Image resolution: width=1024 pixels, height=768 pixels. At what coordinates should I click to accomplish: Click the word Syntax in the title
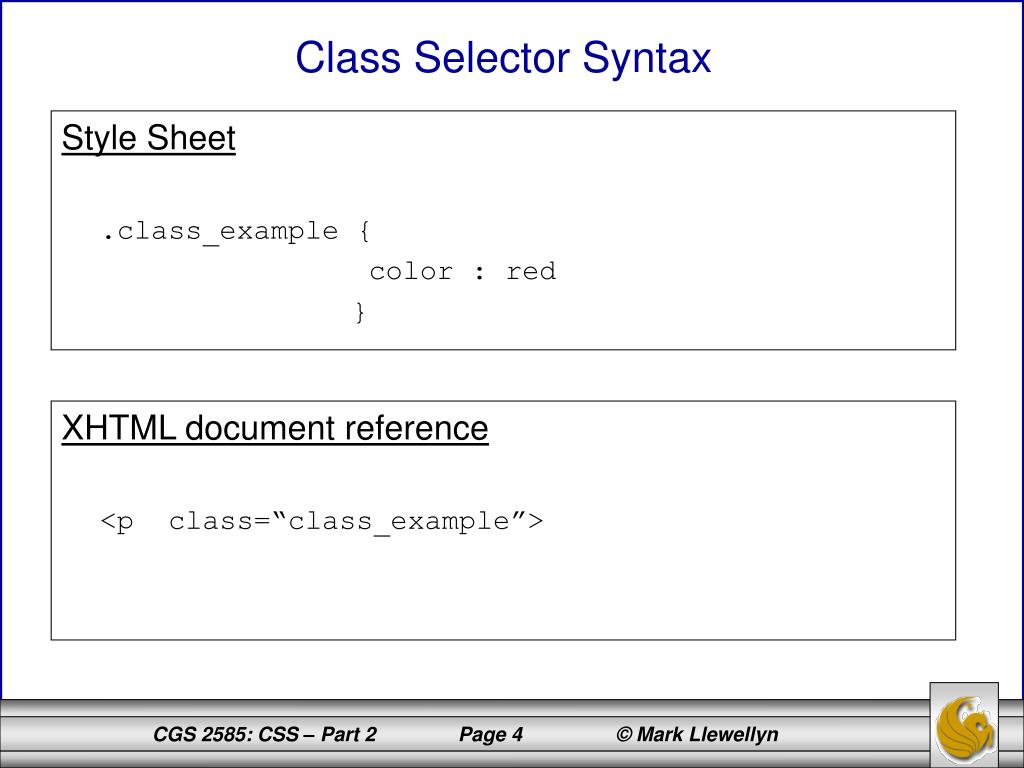tap(647, 59)
